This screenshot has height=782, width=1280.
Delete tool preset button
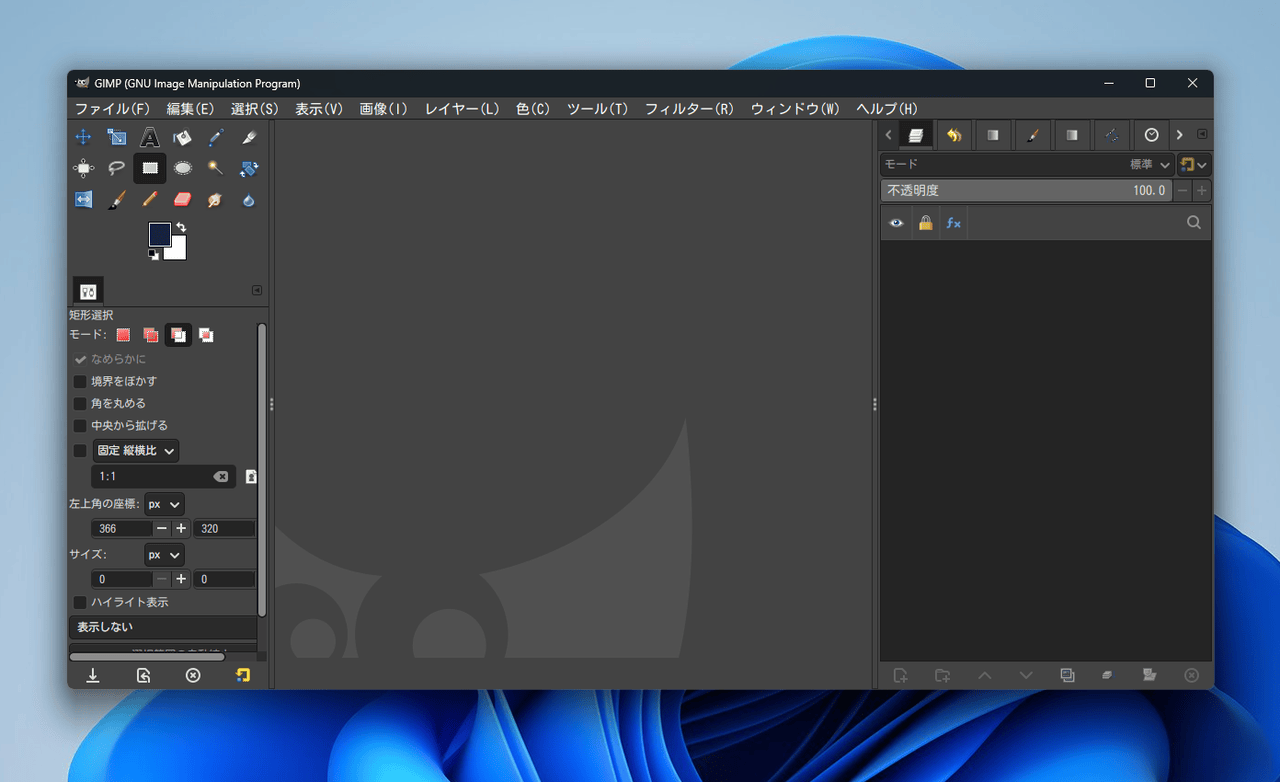[193, 675]
